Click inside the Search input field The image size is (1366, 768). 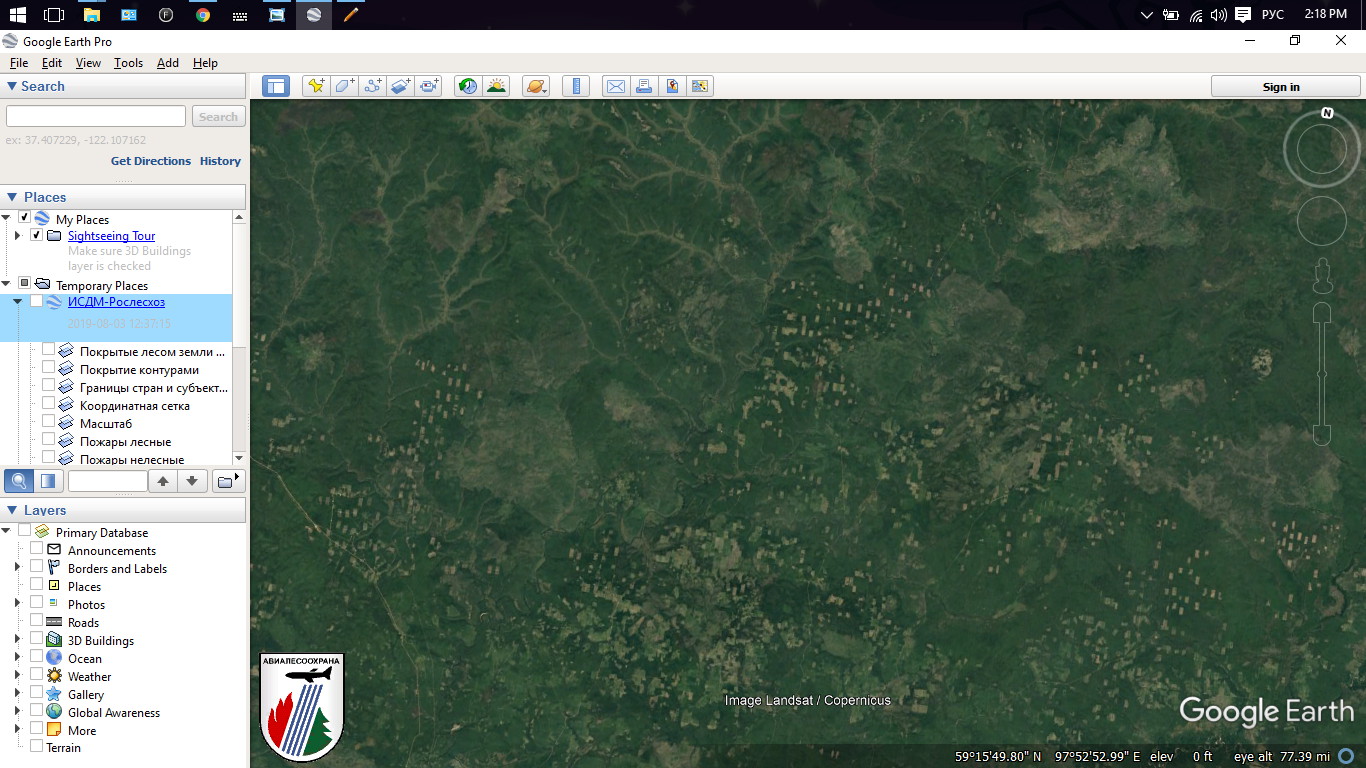coord(96,116)
